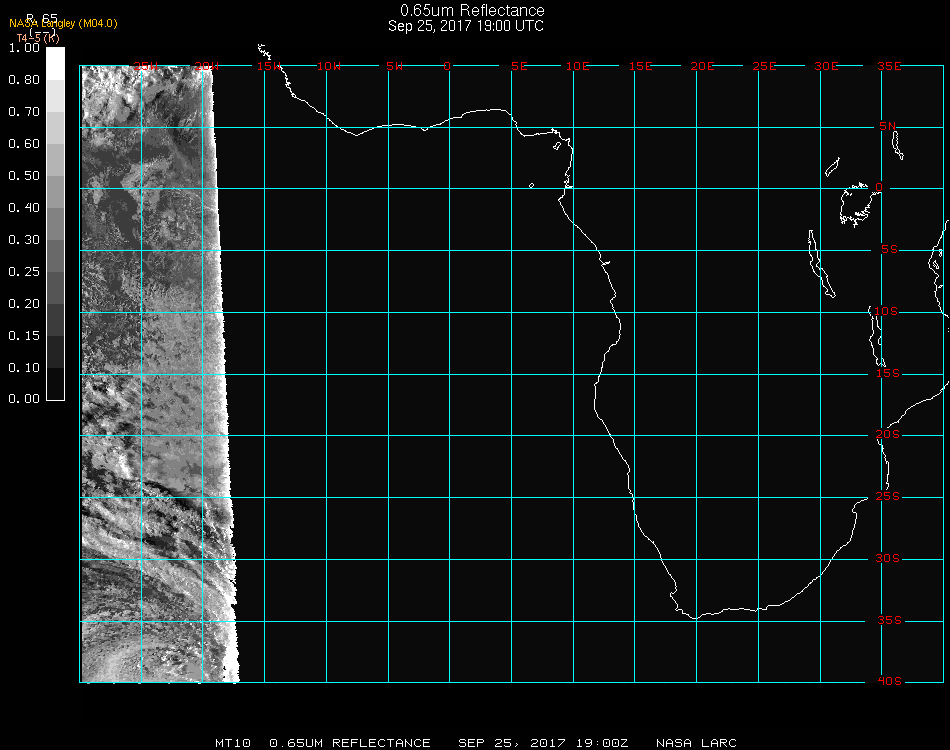Click the 0.50 level on the reflectance colorbar
950x750 pixels.
(56, 176)
